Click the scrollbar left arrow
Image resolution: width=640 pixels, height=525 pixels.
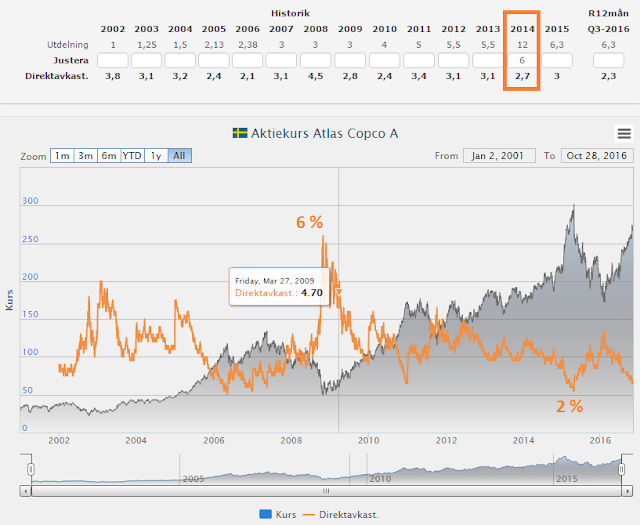pyautogui.click(x=26, y=491)
